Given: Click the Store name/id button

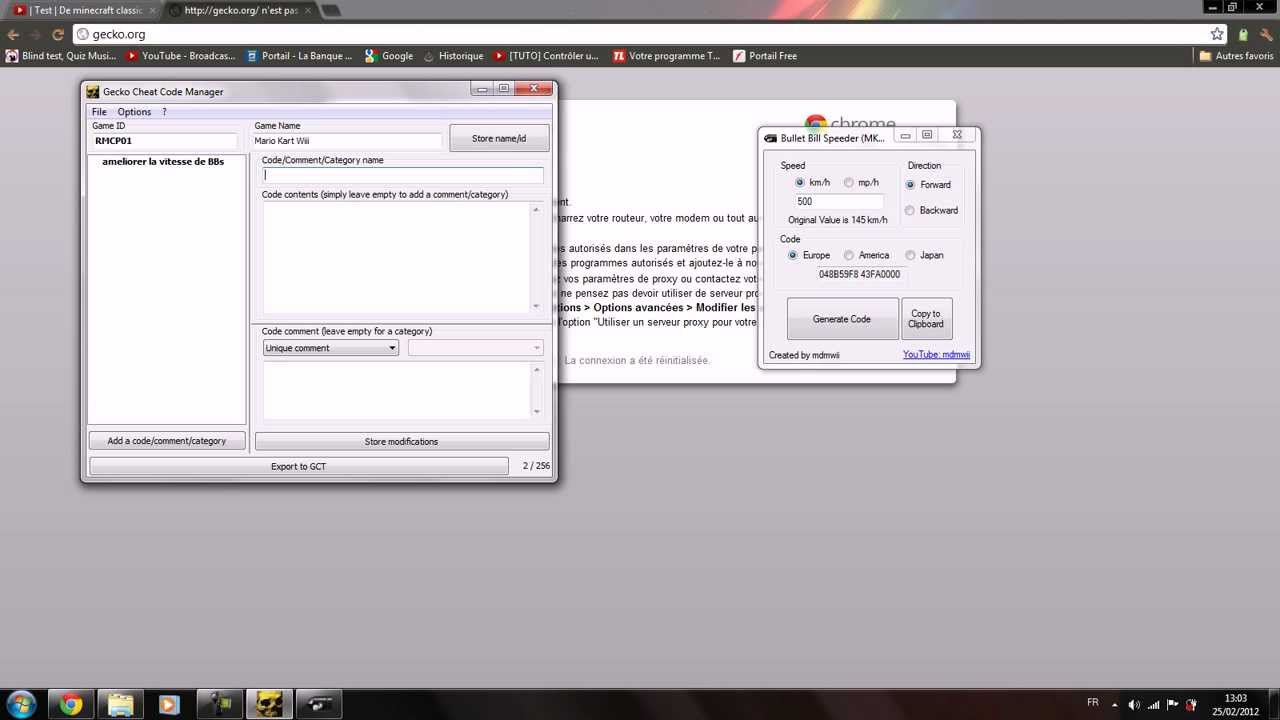Looking at the screenshot, I should [499, 138].
